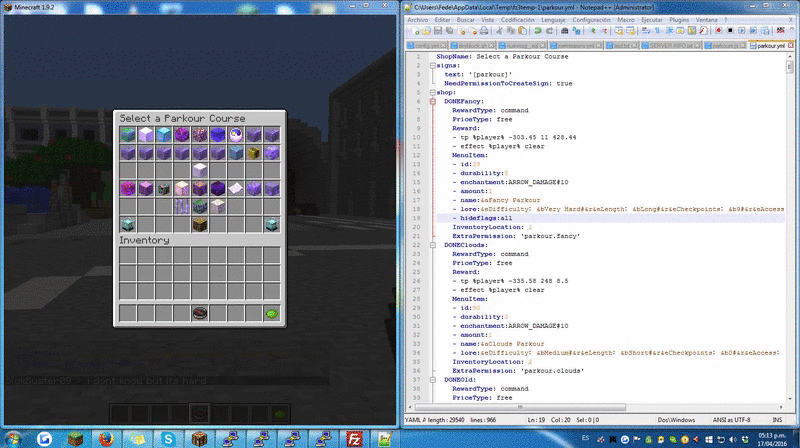The height and width of the screenshot is (448, 800).
Task: Click the Play recorded macro icon
Action: [x=741, y=31]
